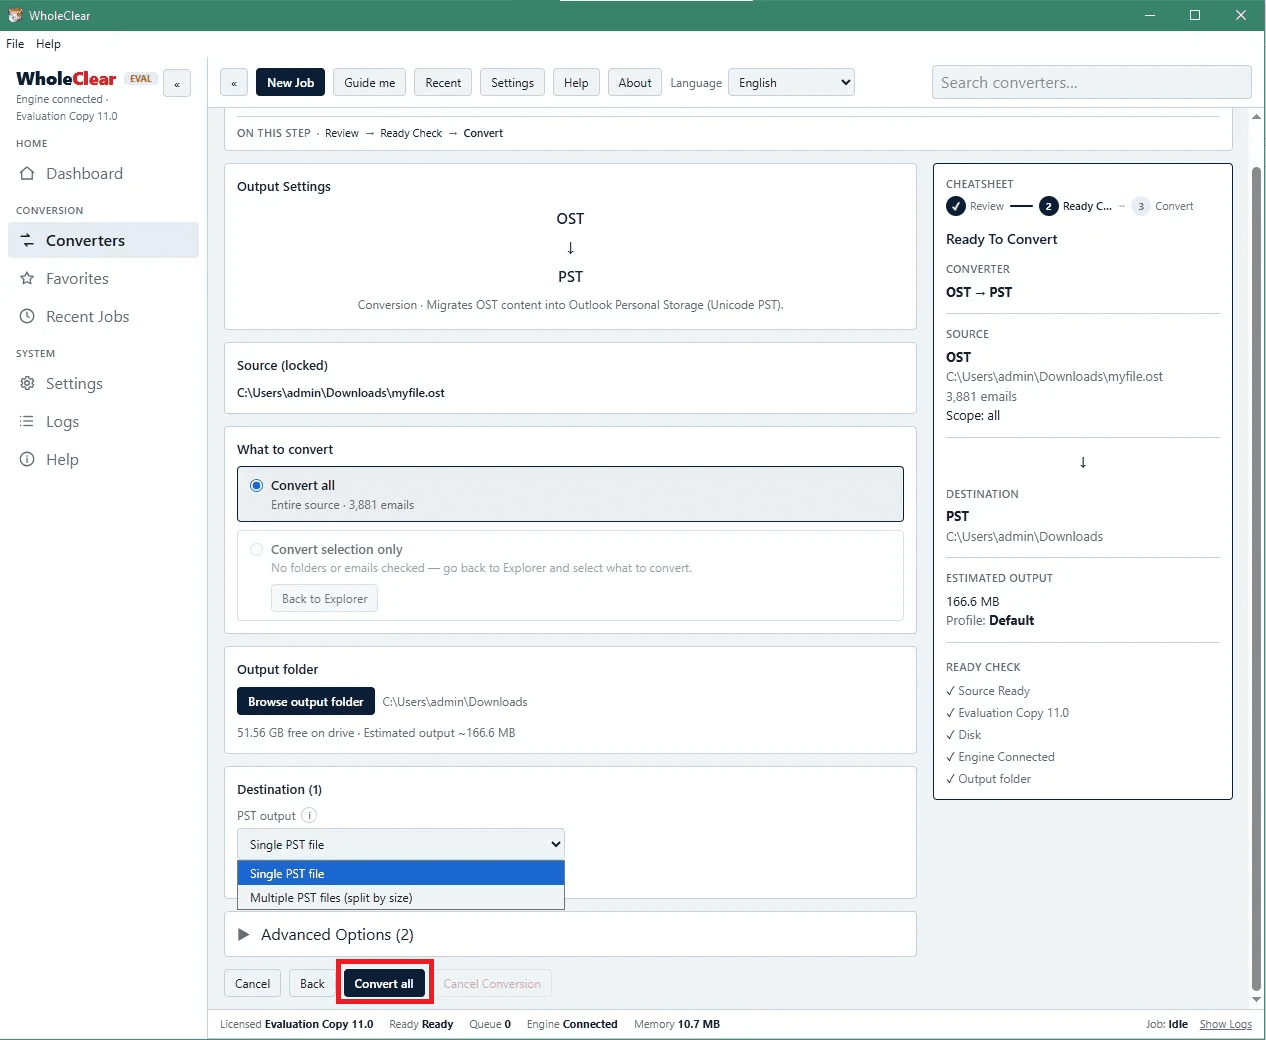Click the 'Source Ready' check item

(x=988, y=691)
